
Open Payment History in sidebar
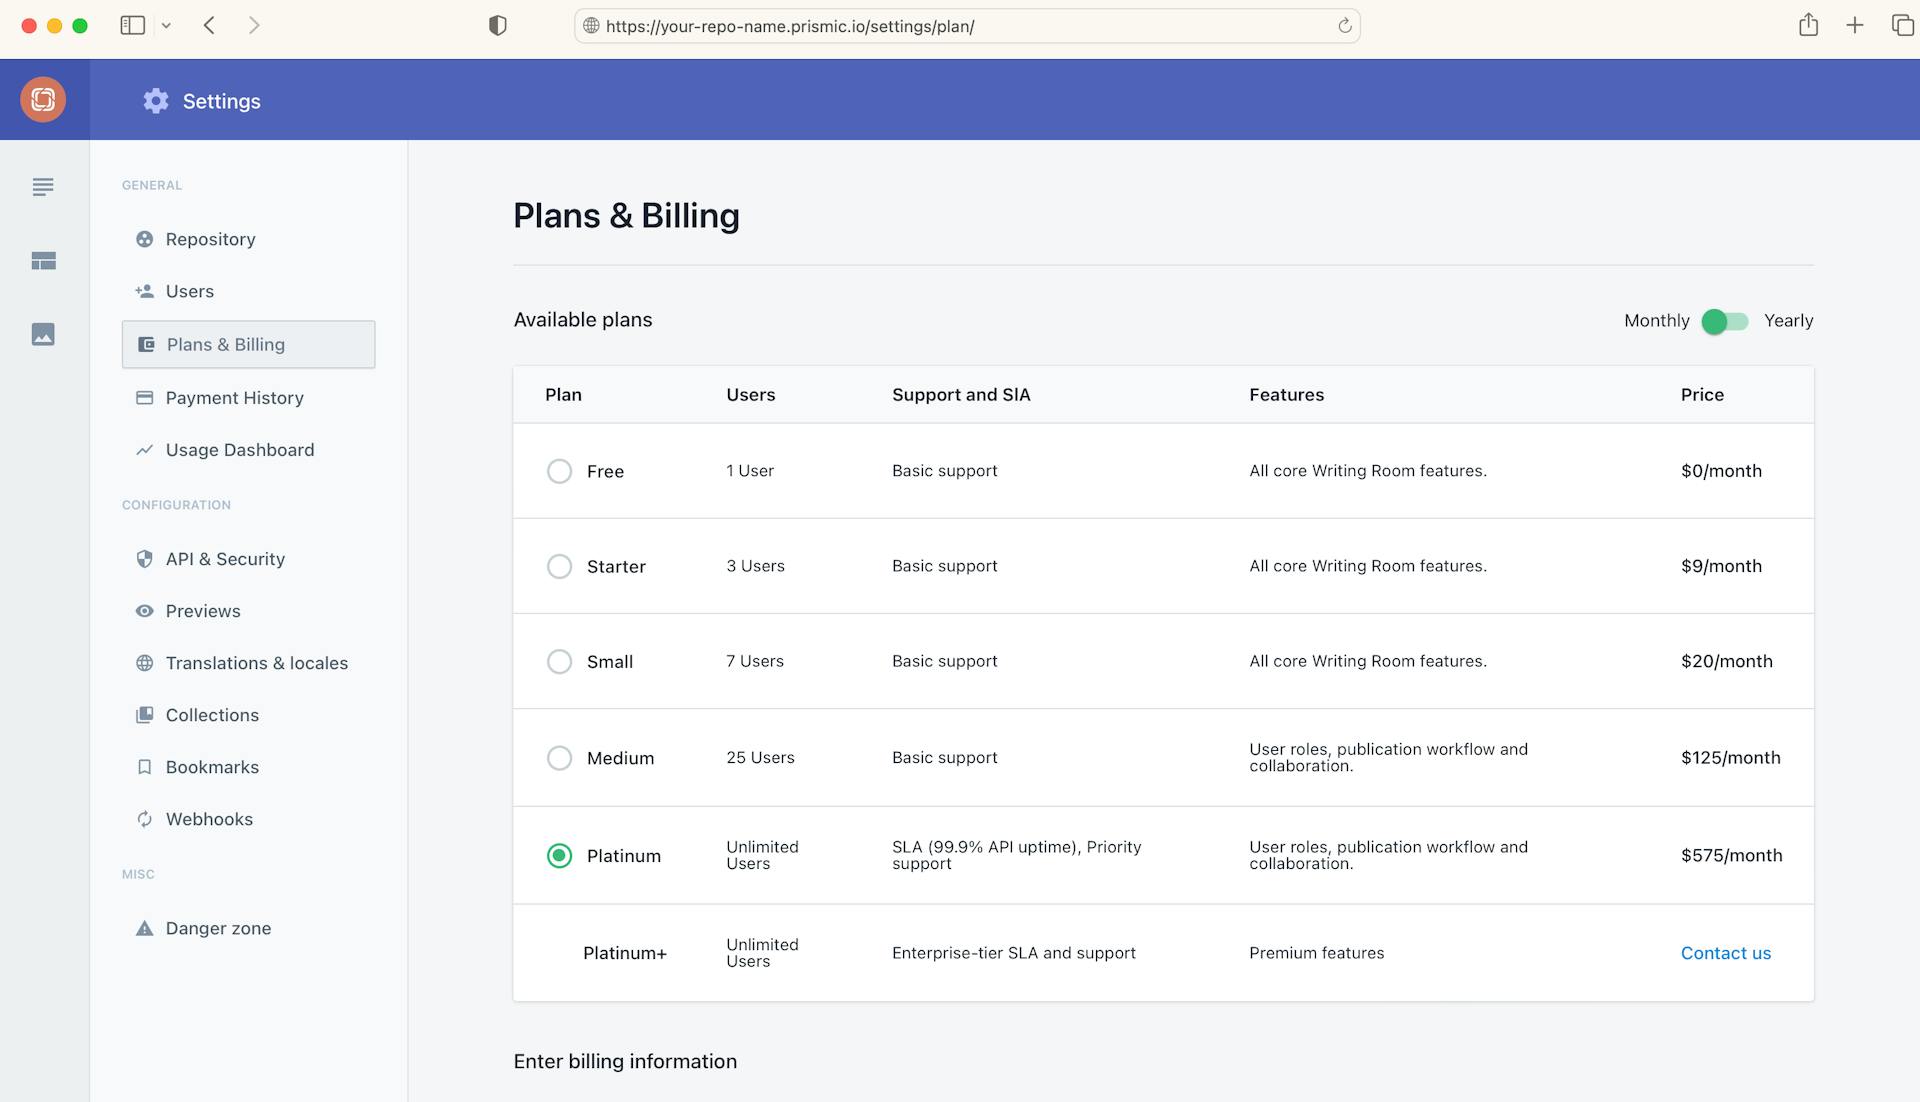coord(234,398)
